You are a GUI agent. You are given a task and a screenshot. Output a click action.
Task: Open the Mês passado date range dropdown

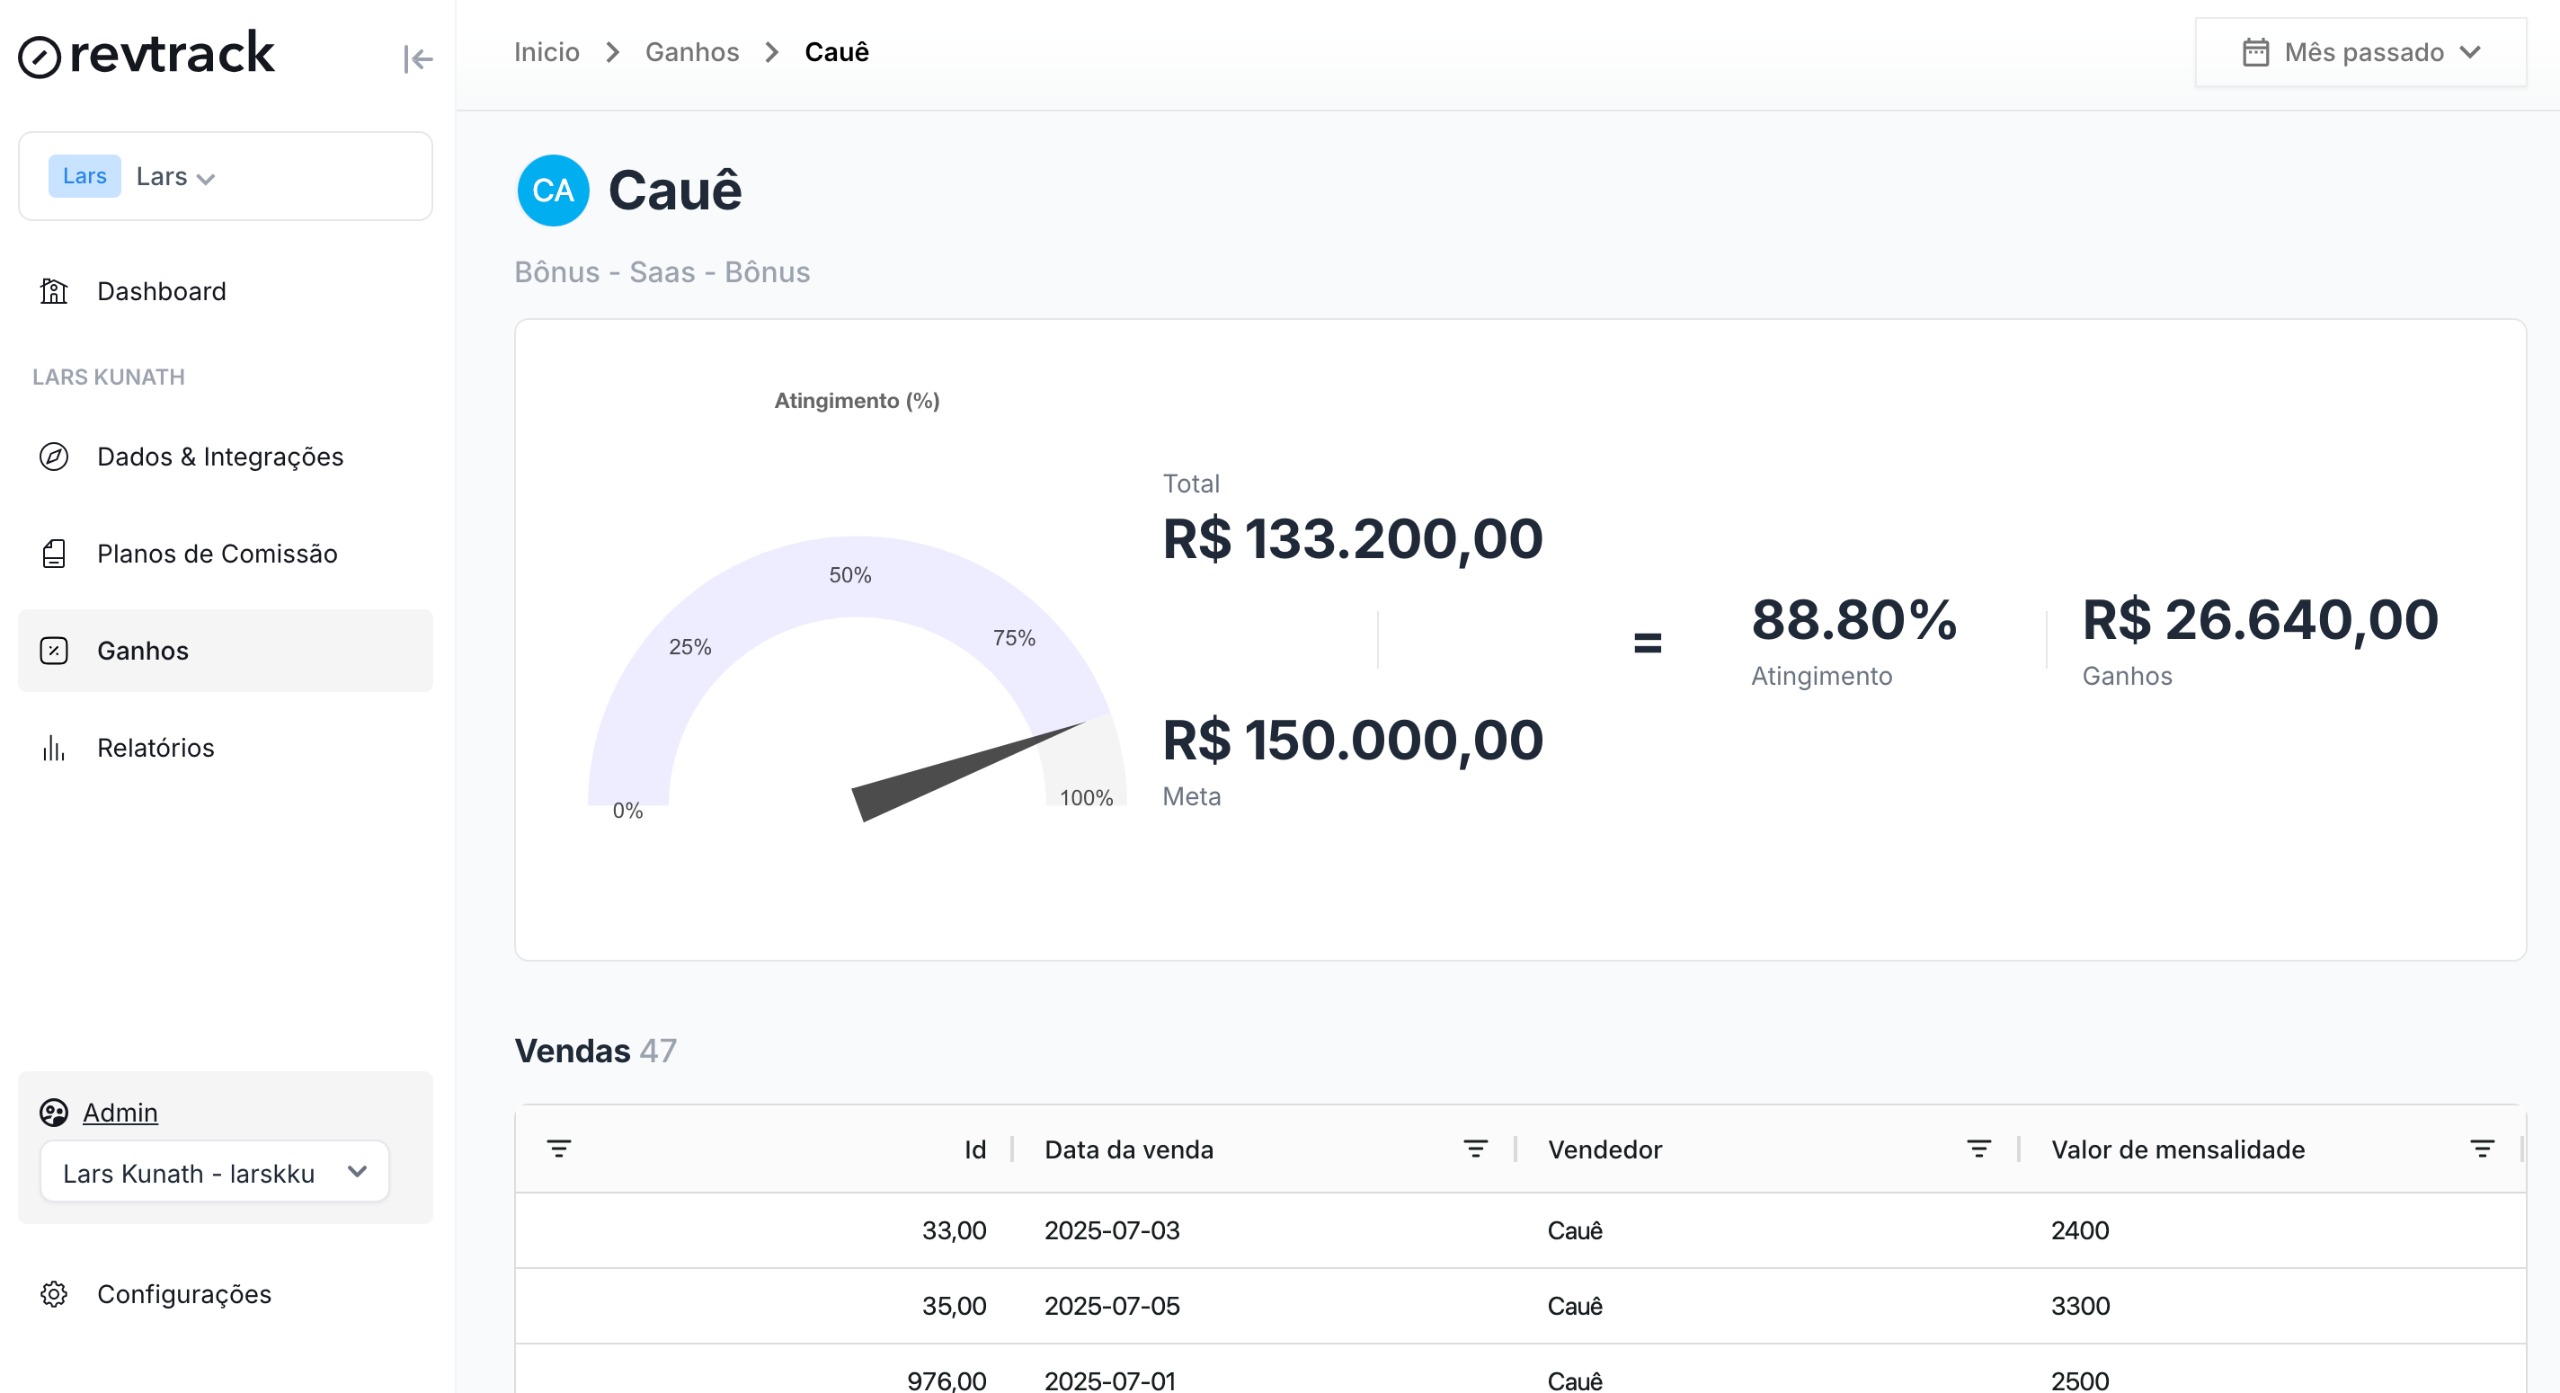[2360, 52]
